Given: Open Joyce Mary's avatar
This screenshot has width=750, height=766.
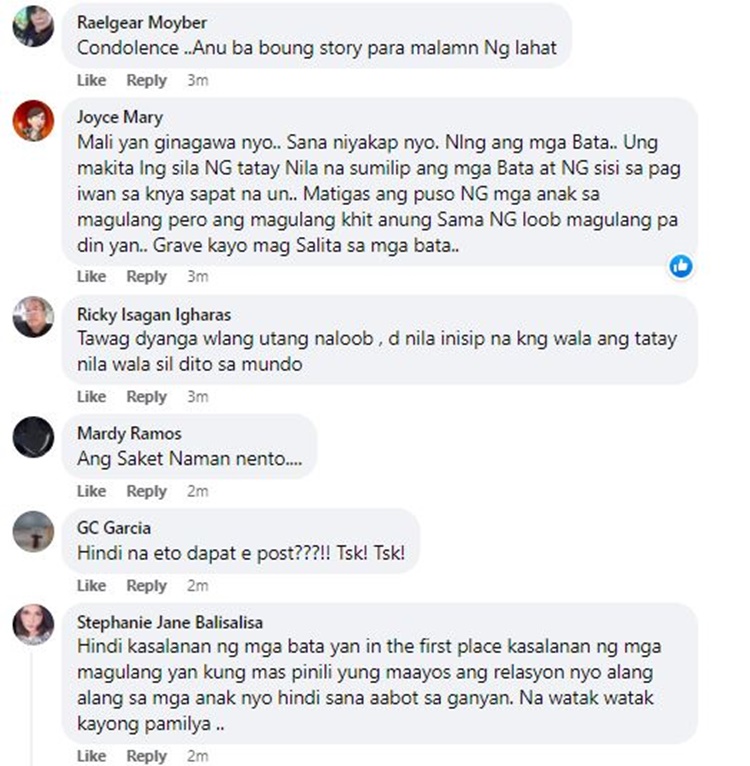Looking at the screenshot, I should pos(33,121).
